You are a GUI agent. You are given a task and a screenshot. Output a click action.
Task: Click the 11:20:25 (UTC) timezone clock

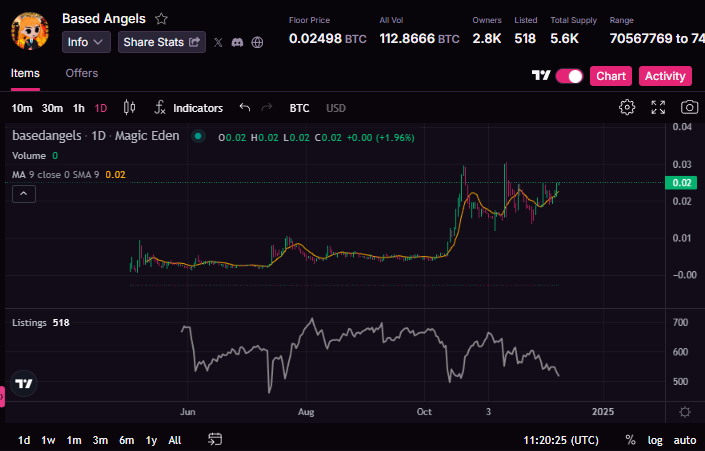click(x=561, y=440)
